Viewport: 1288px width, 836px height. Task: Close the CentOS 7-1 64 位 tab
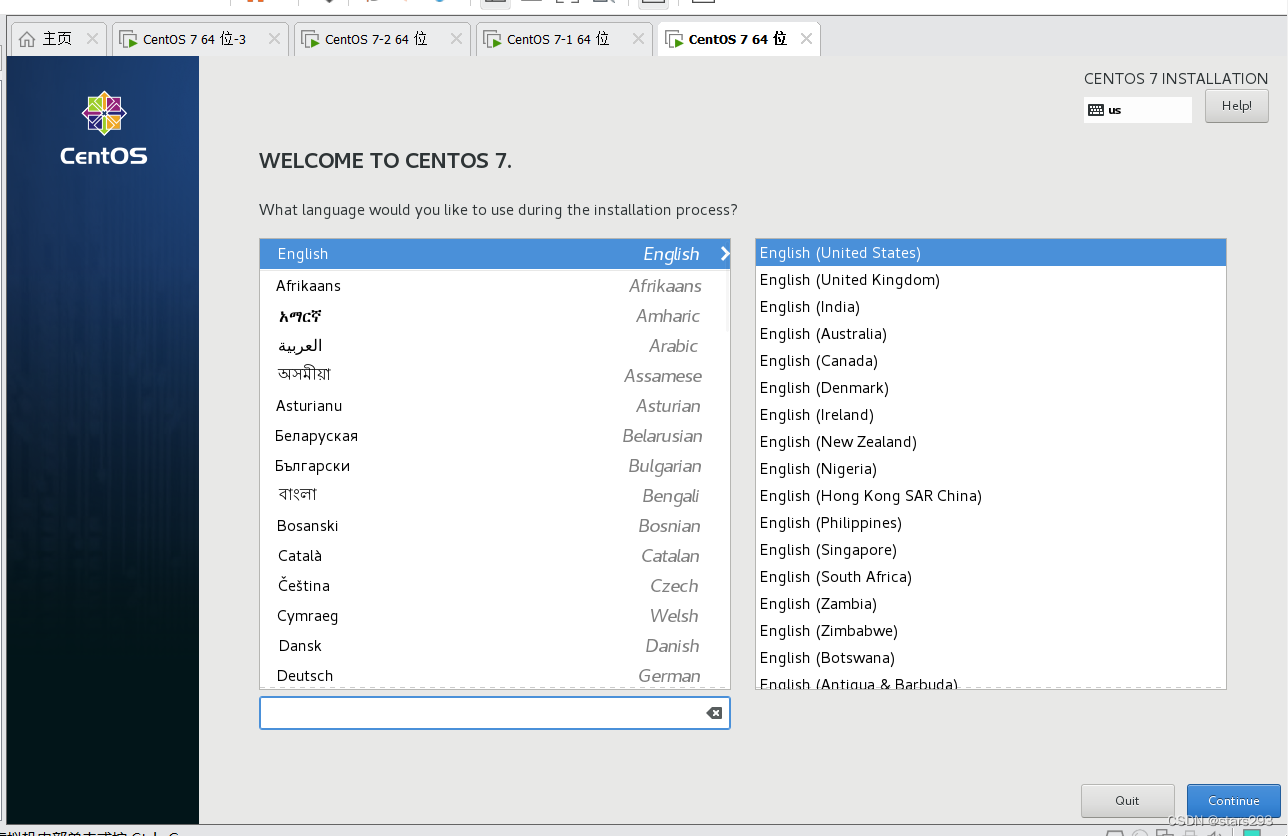[638, 39]
